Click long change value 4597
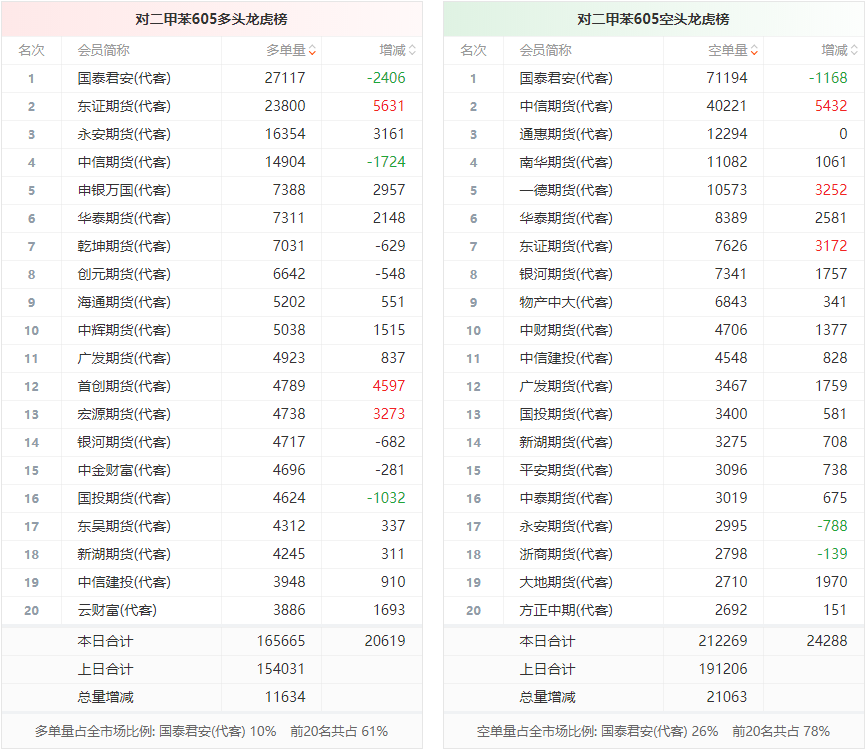 point(389,386)
